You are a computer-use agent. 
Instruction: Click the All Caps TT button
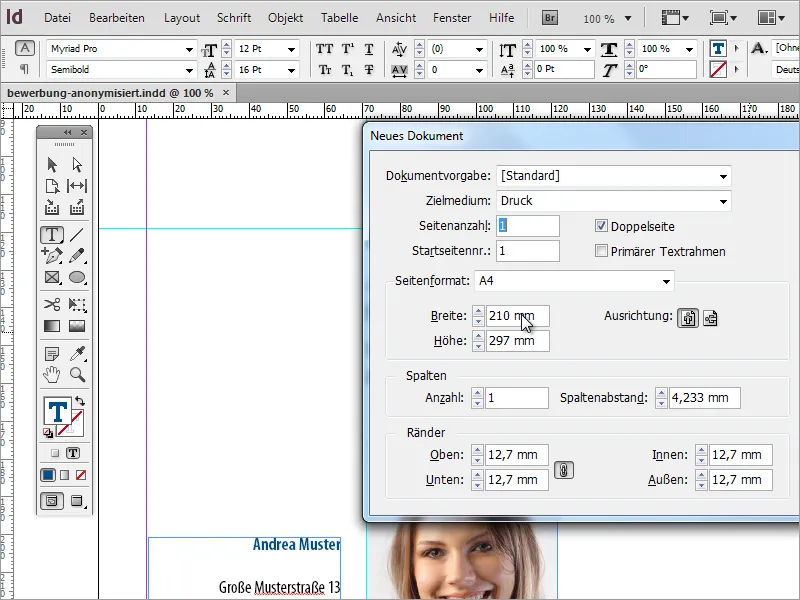324,49
